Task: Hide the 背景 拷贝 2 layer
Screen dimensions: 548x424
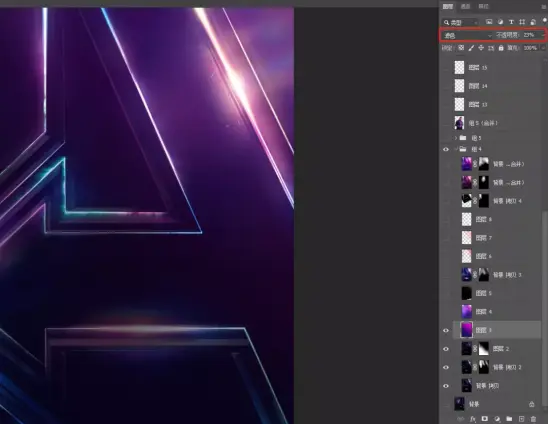Action: coord(446,367)
